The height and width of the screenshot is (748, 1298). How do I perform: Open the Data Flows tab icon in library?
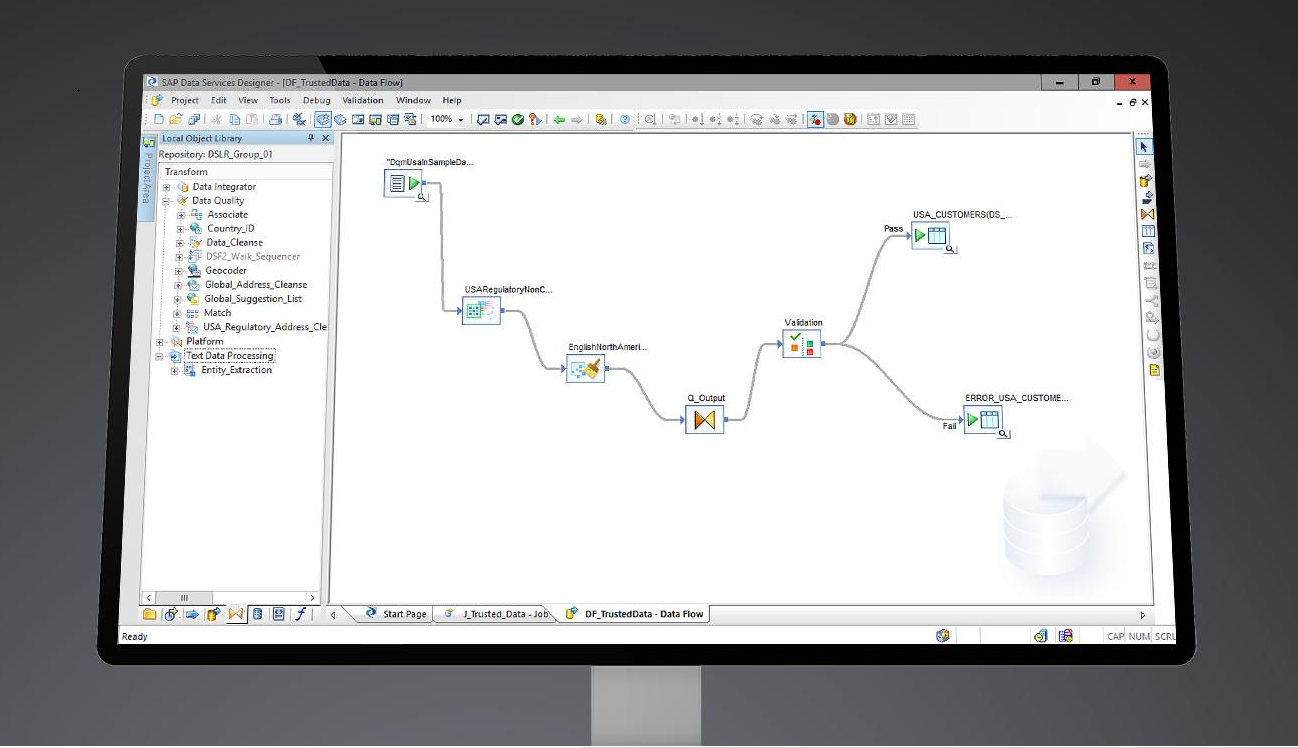point(214,614)
